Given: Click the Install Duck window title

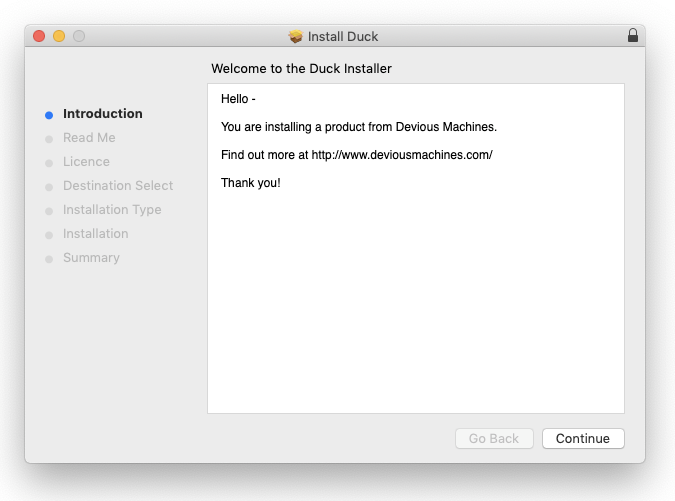Looking at the screenshot, I should coord(343,37).
